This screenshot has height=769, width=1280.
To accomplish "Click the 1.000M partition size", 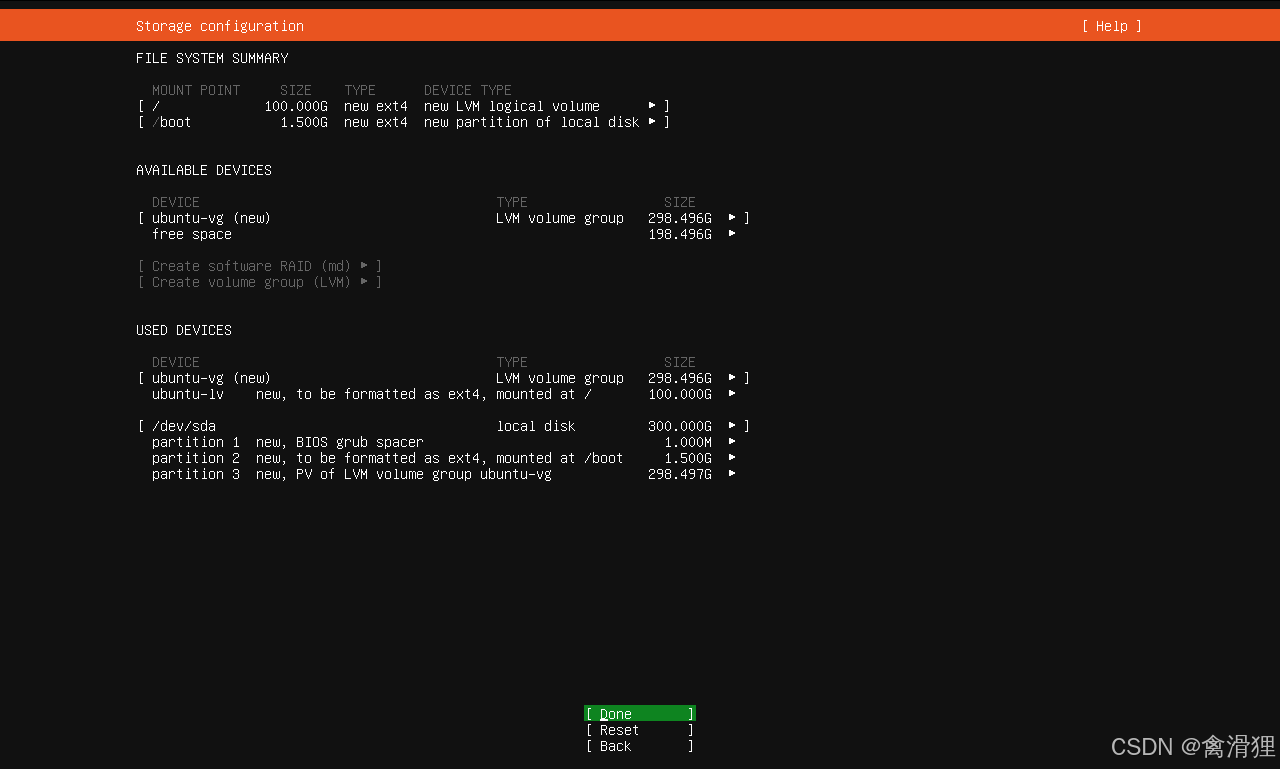I will [x=688, y=442].
